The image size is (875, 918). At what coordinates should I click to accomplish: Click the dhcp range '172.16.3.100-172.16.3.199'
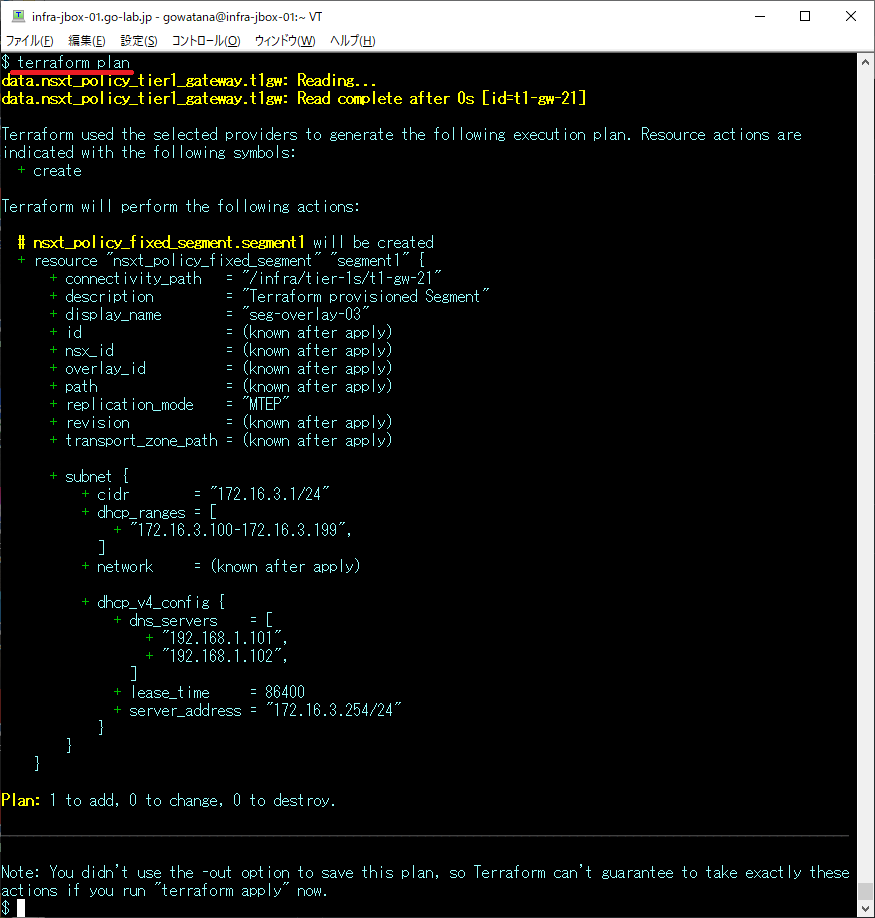238,530
